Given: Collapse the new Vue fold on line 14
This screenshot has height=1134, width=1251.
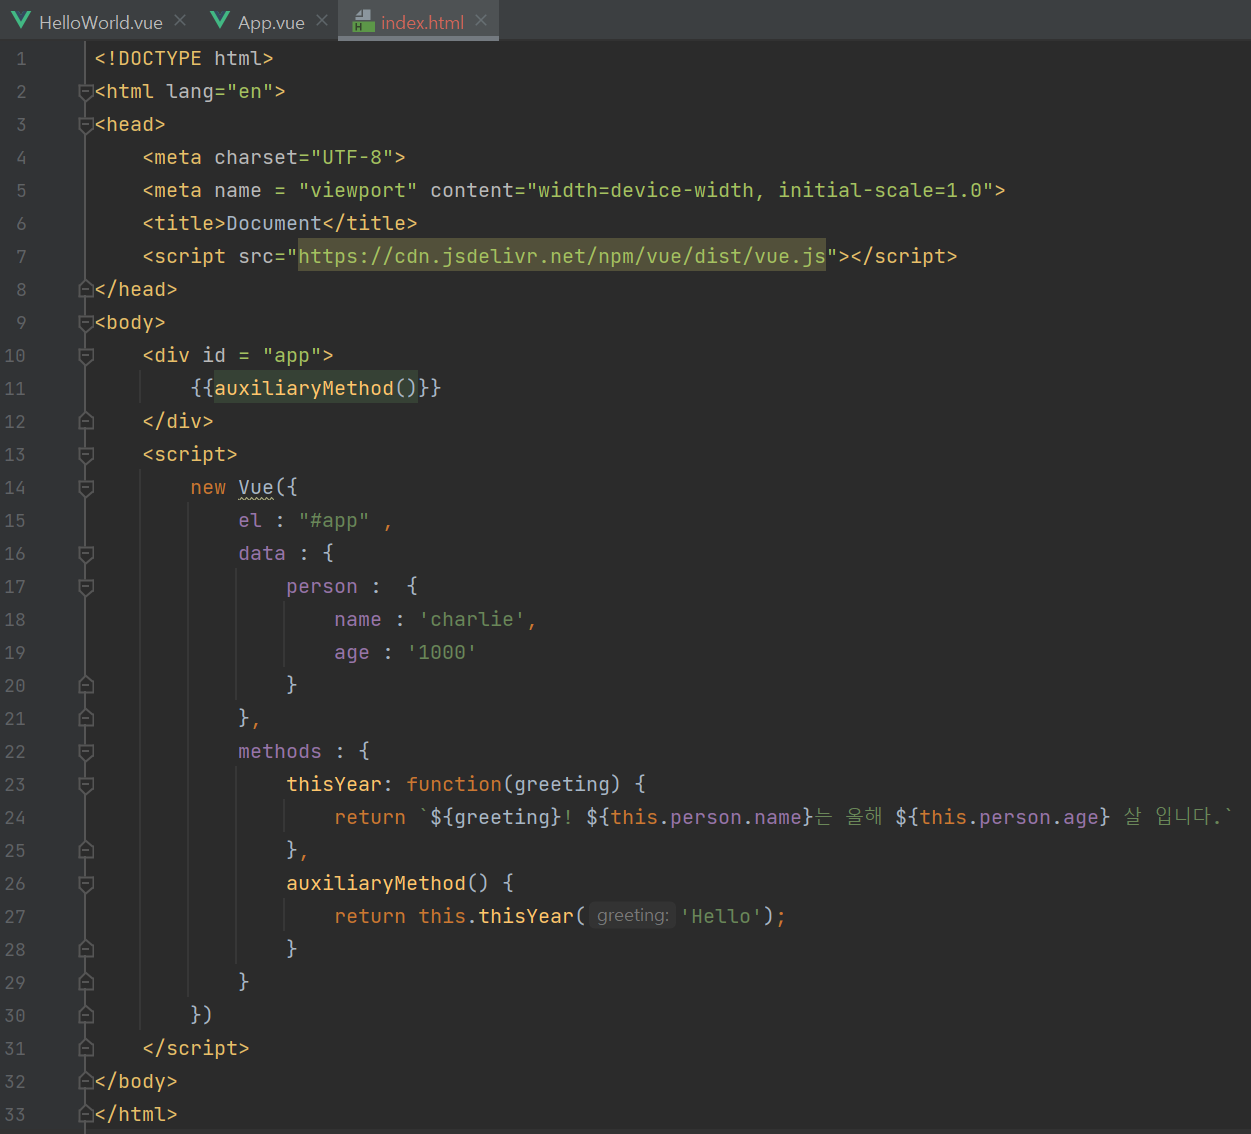Looking at the screenshot, I should pyautogui.click(x=86, y=488).
